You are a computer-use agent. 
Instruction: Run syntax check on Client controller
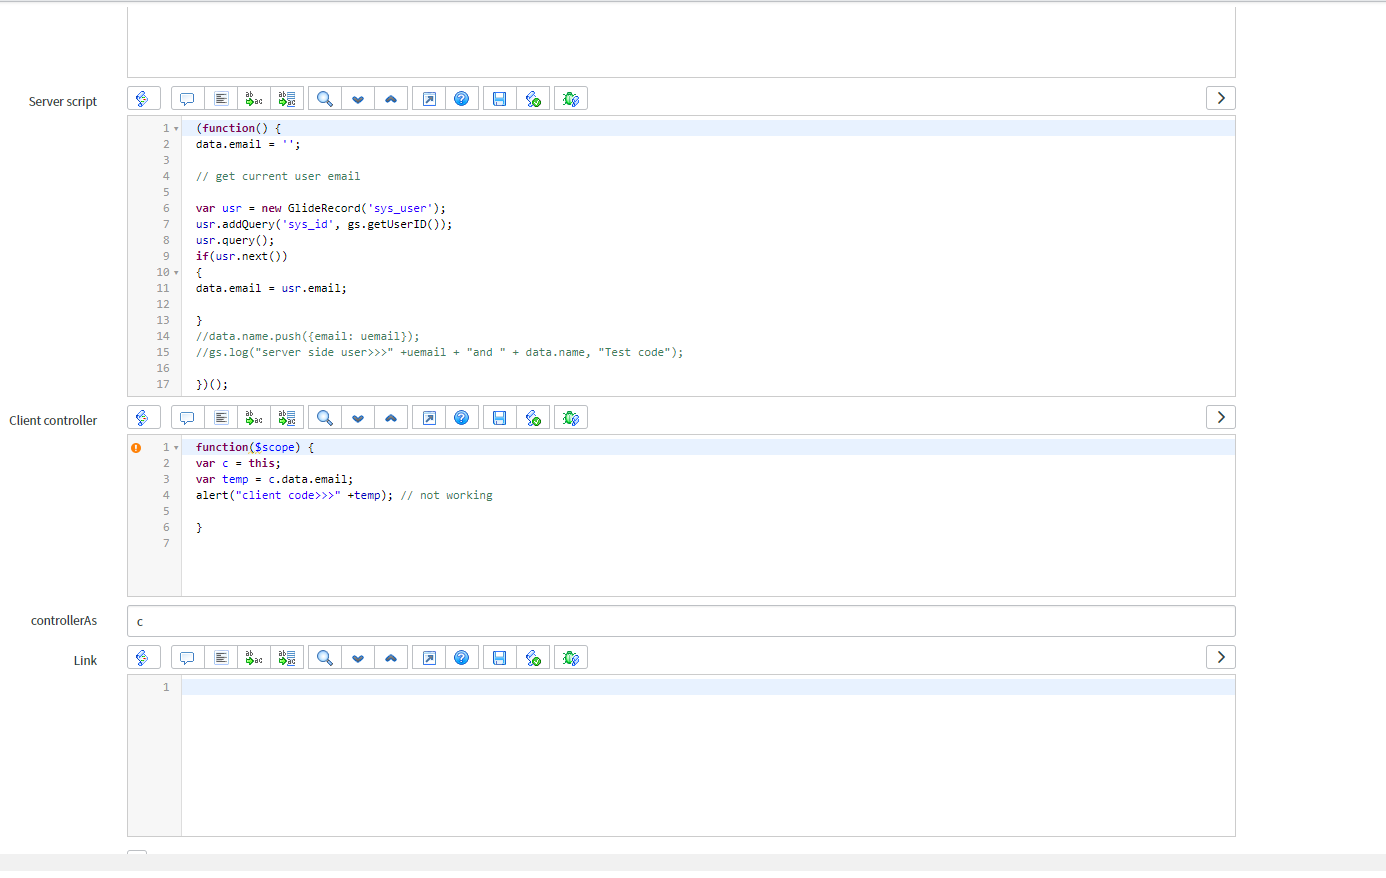point(533,418)
